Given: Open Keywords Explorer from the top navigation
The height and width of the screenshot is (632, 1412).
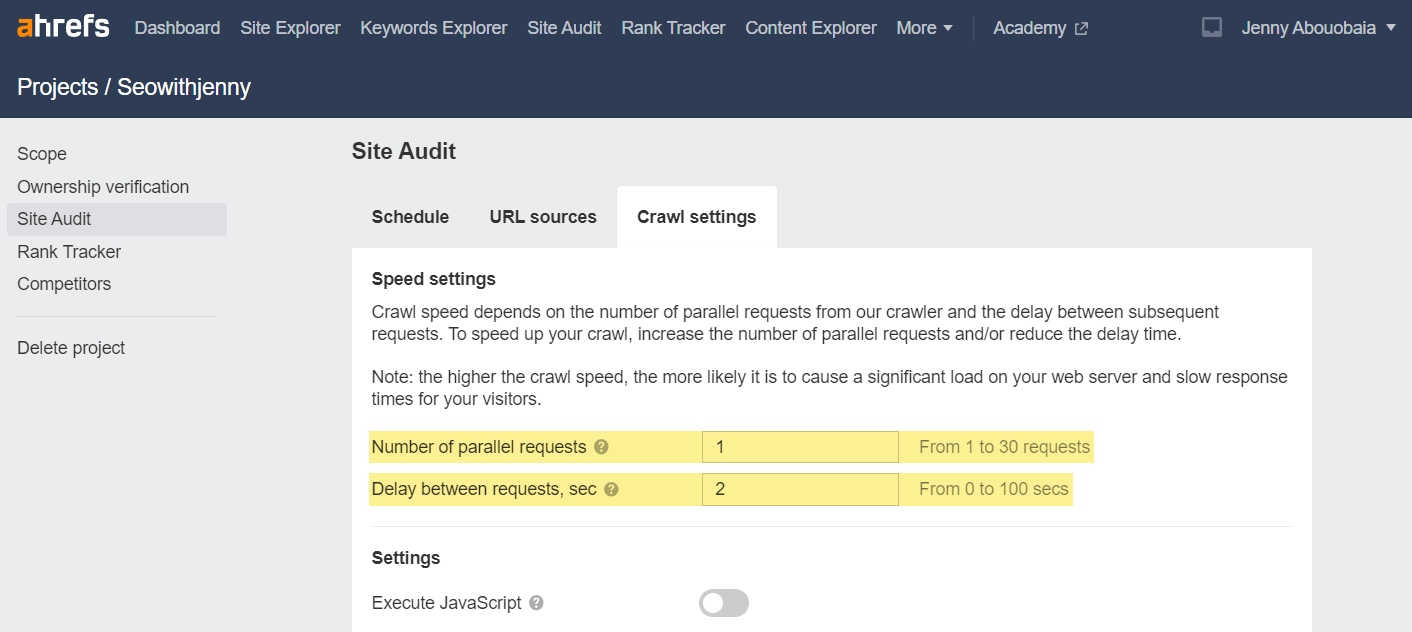Looking at the screenshot, I should (433, 27).
